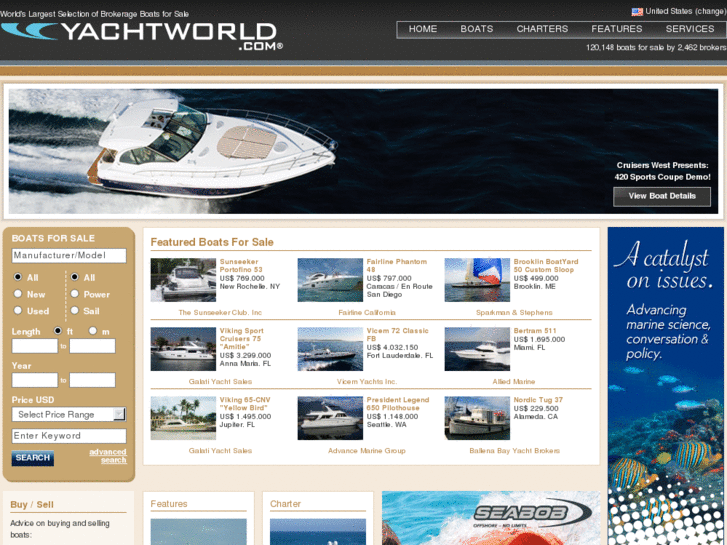Visit The Sunseeker Club, Inc broker link
This screenshot has height=545, width=727.
tap(220, 313)
